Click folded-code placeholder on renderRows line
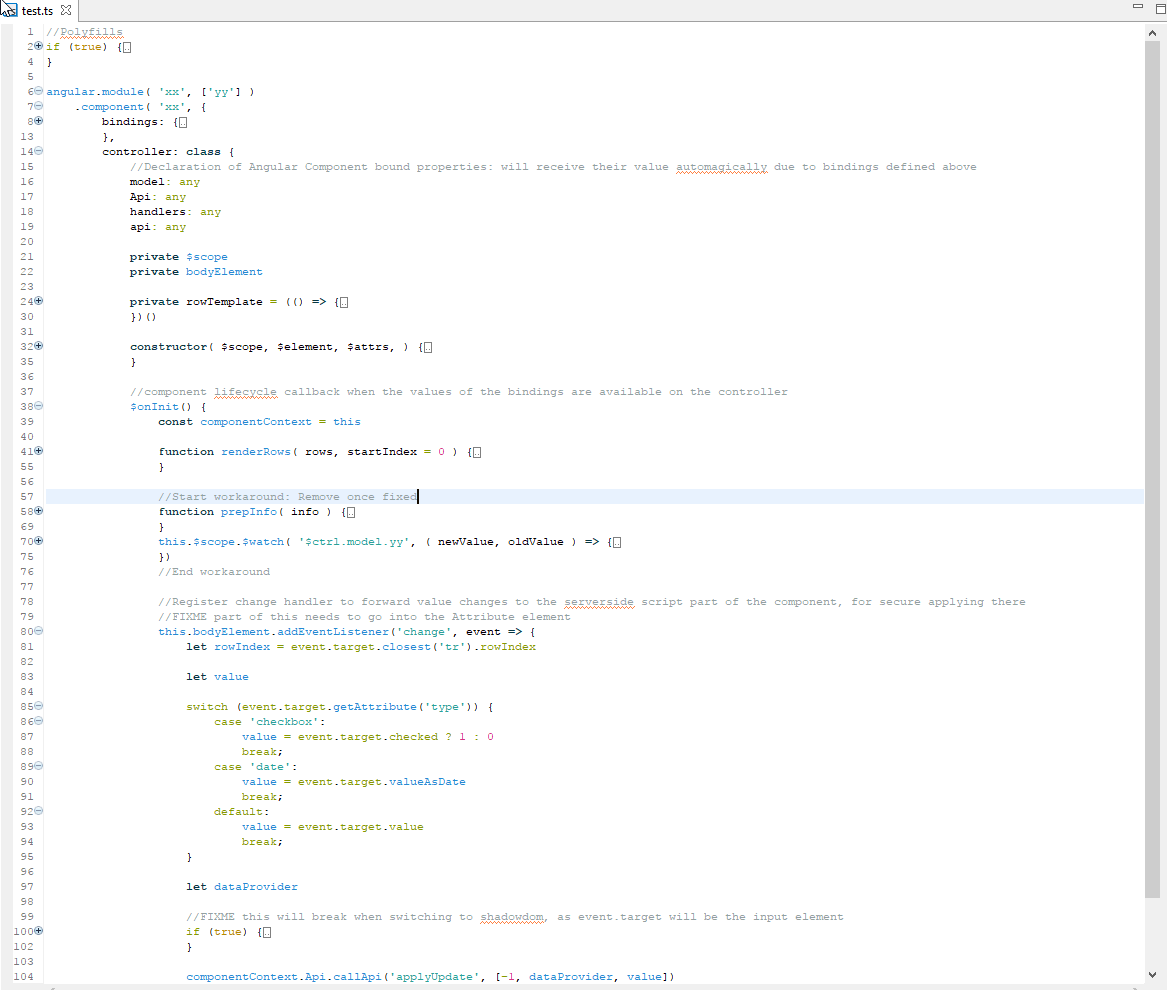Viewport: 1167px width, 990px height. (x=477, y=452)
